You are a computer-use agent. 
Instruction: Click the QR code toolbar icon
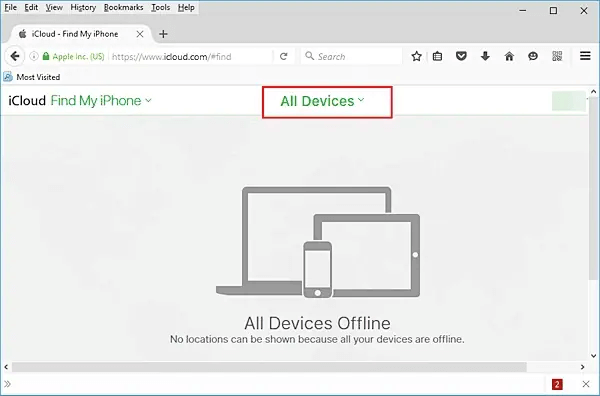coord(557,57)
